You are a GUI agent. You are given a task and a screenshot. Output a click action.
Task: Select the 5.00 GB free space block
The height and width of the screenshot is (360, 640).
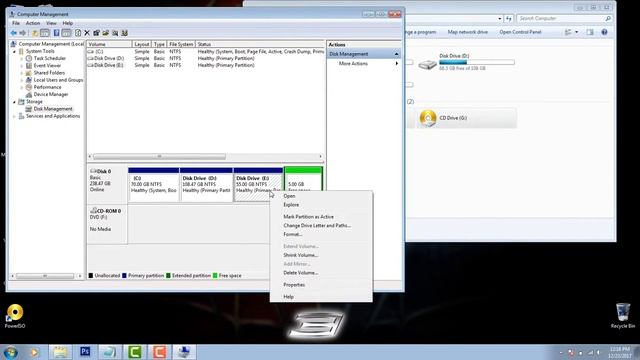303,180
